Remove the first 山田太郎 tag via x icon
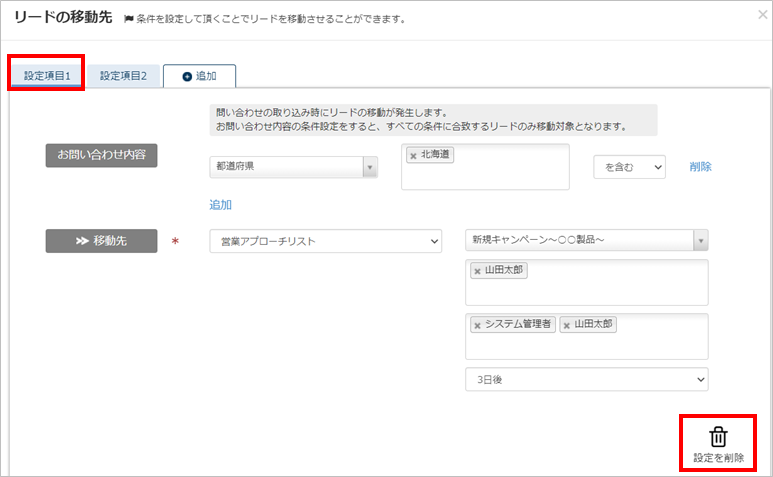This screenshot has width=773, height=477. click(477, 271)
